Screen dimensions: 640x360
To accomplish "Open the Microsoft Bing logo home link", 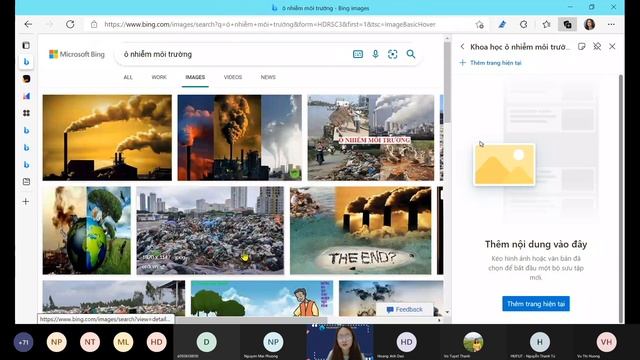I will tap(77, 54).
